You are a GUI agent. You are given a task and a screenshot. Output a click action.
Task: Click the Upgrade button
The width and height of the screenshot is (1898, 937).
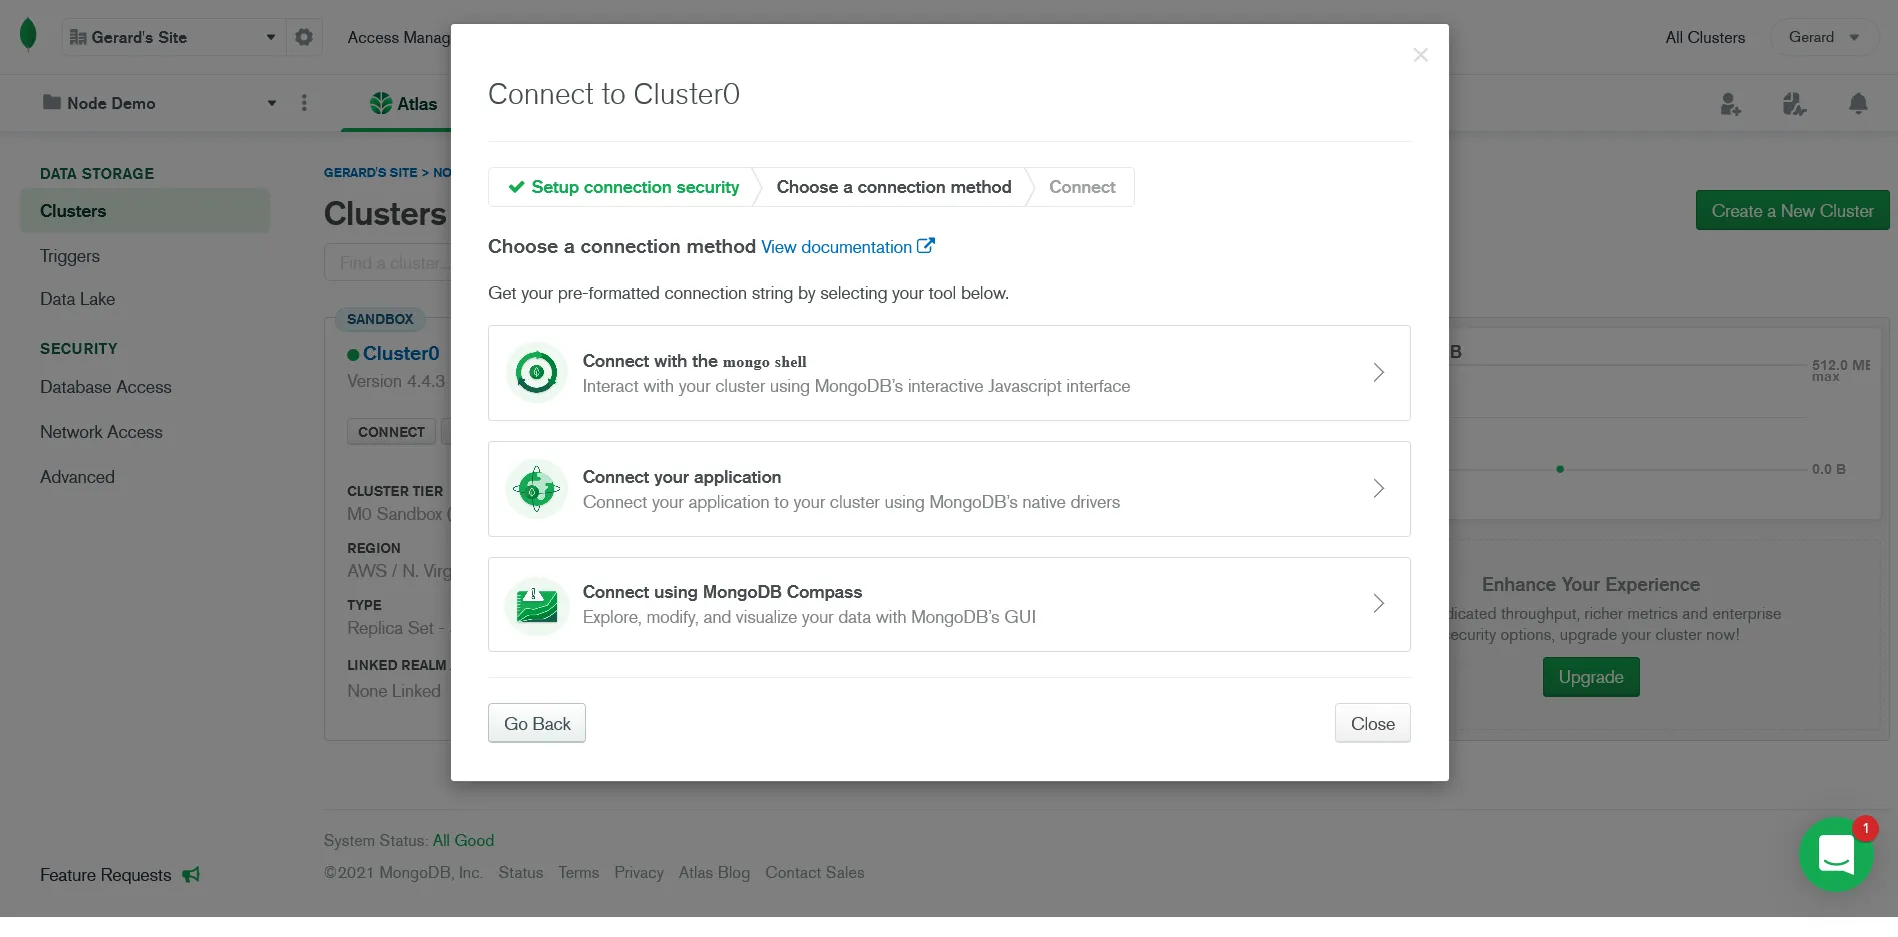pos(1591,677)
